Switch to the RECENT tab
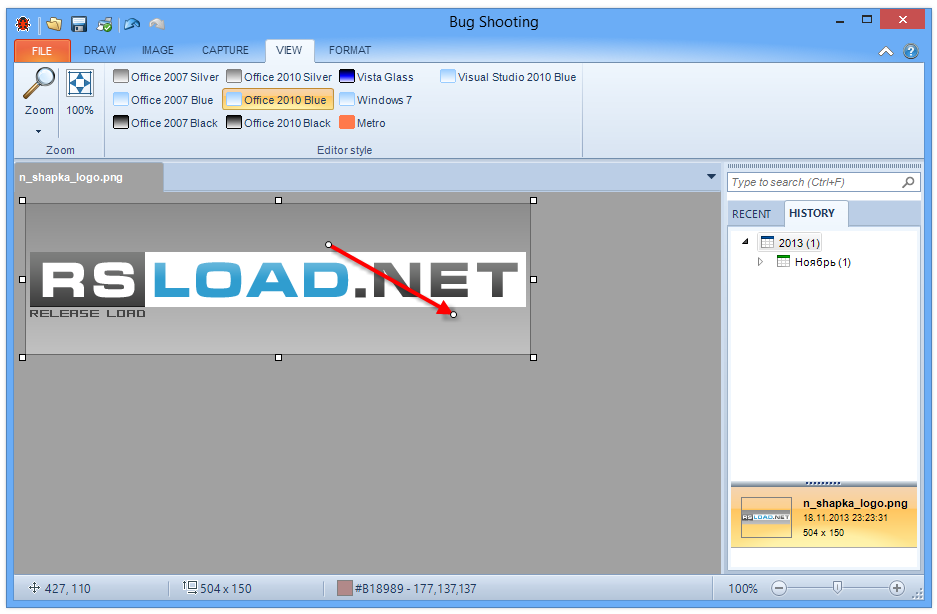This screenshot has height=614, width=937. point(751,214)
